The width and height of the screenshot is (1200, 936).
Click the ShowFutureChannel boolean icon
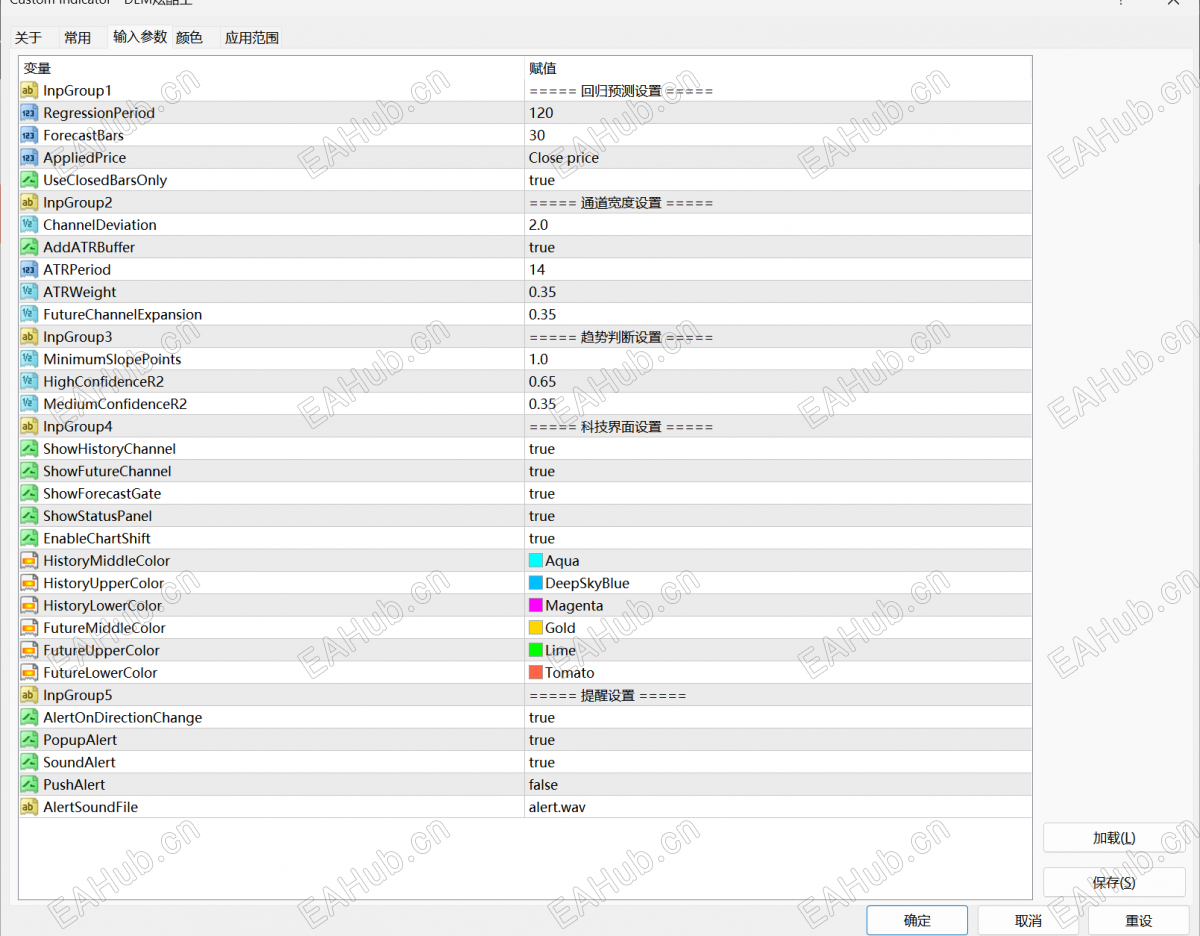pyautogui.click(x=29, y=471)
